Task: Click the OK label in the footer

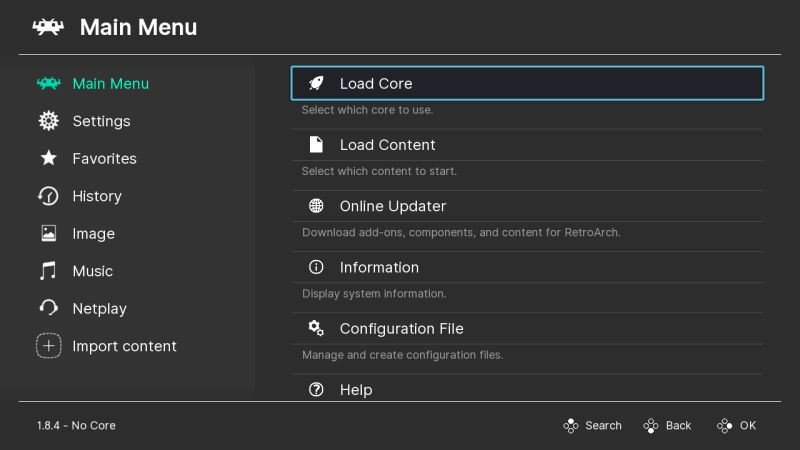Action: point(748,426)
